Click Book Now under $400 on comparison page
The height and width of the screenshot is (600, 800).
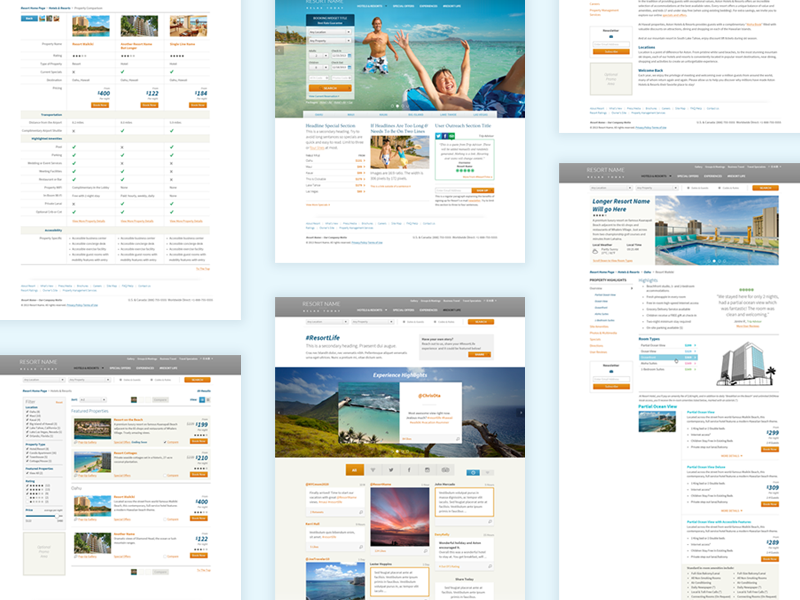tap(100, 105)
